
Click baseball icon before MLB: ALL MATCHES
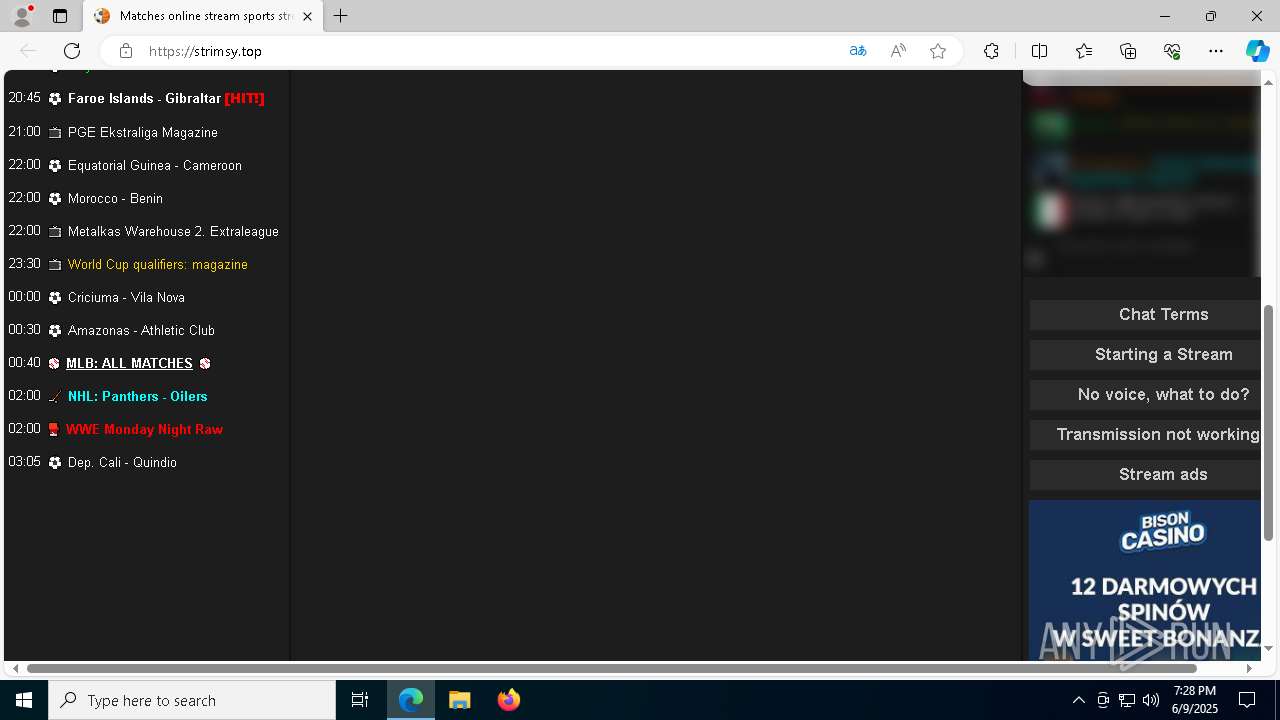tap(54, 364)
